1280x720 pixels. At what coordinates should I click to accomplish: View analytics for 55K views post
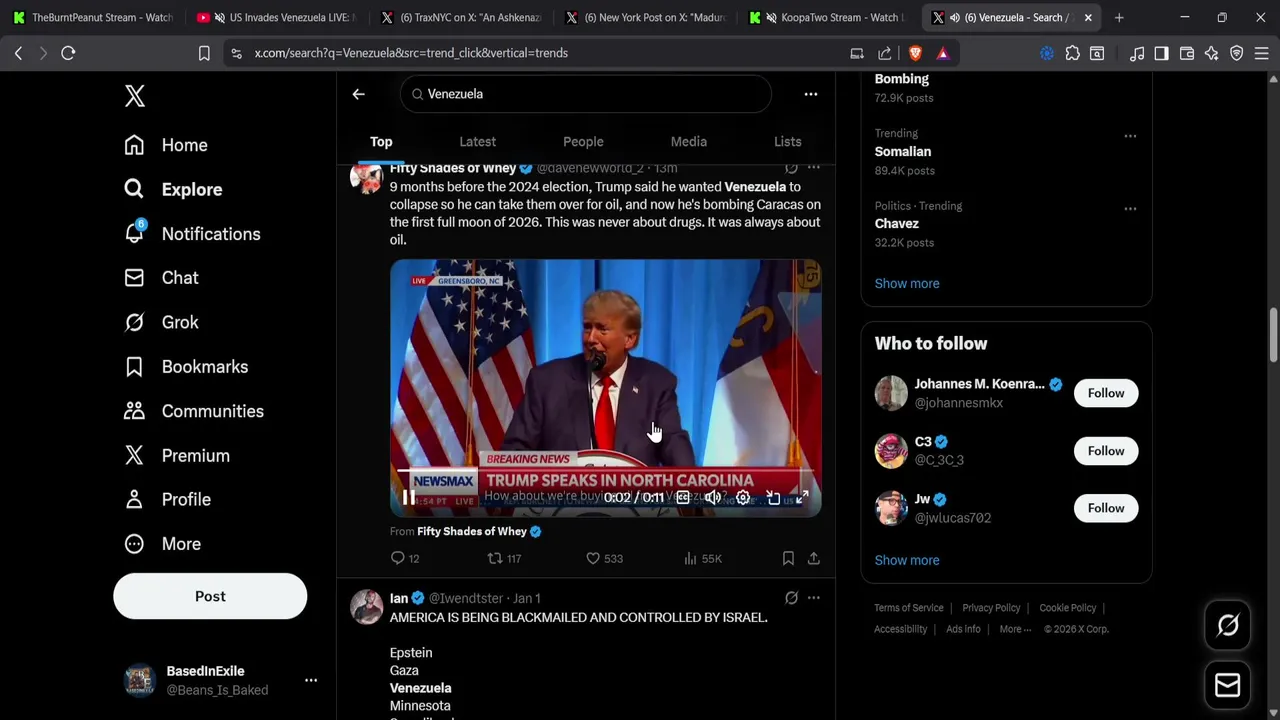(x=702, y=558)
